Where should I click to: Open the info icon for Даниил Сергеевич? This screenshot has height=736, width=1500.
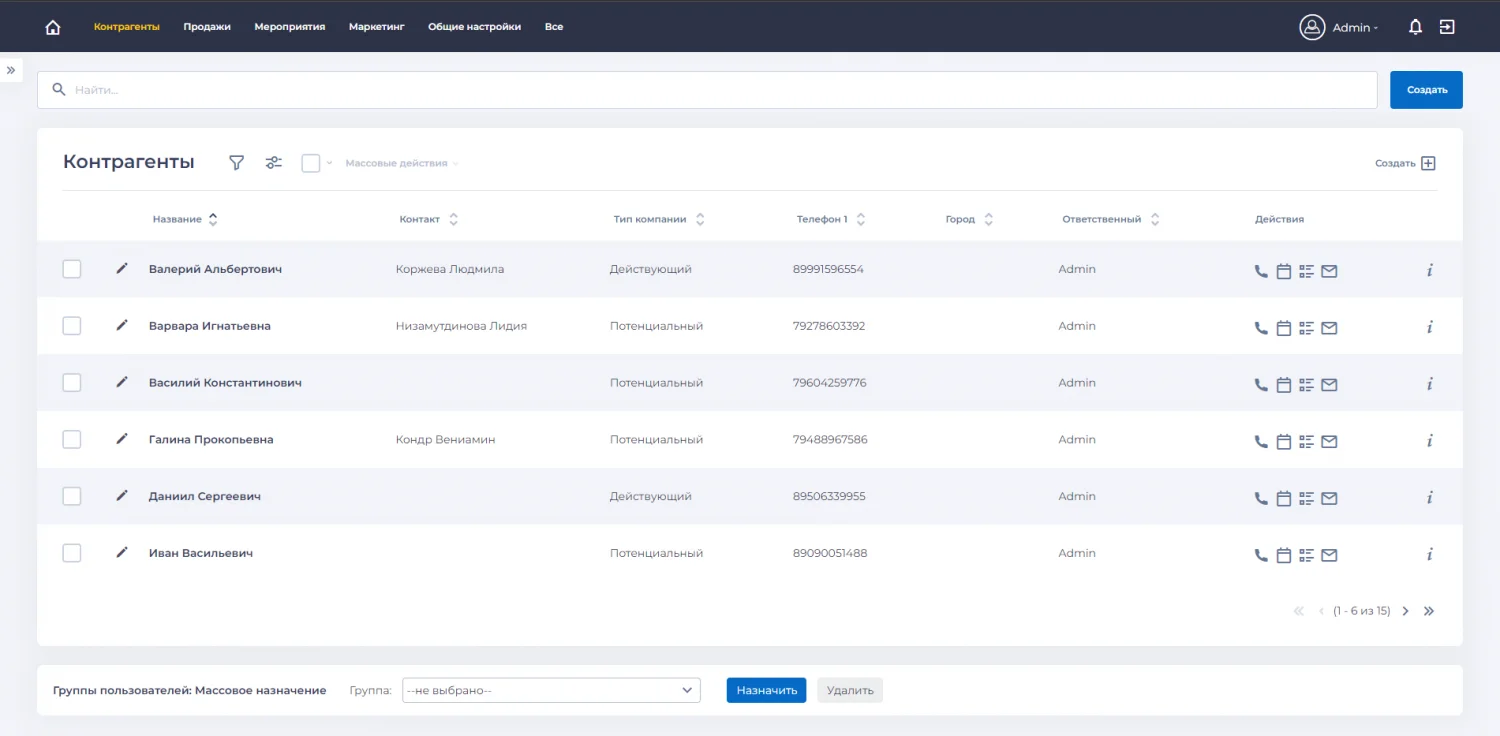pyautogui.click(x=1430, y=497)
